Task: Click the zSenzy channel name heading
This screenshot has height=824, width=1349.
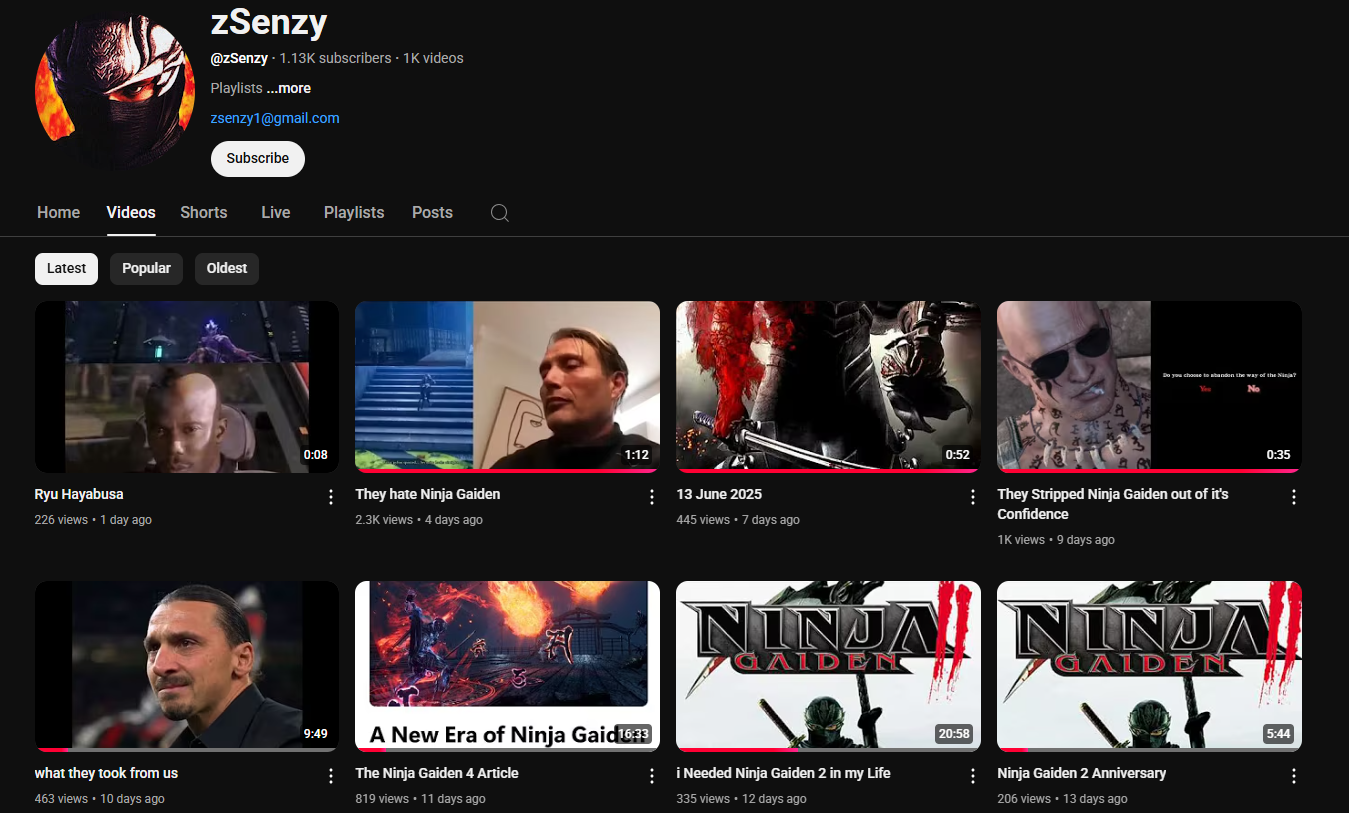Action: [x=269, y=21]
